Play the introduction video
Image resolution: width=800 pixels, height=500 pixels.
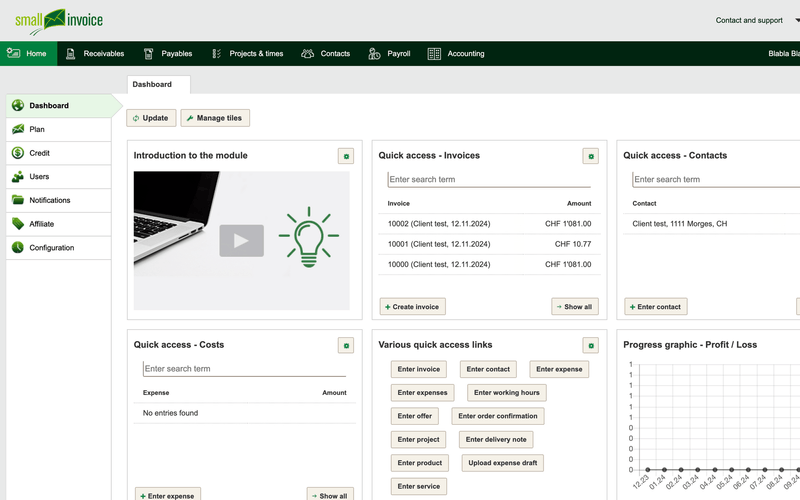click(x=241, y=240)
